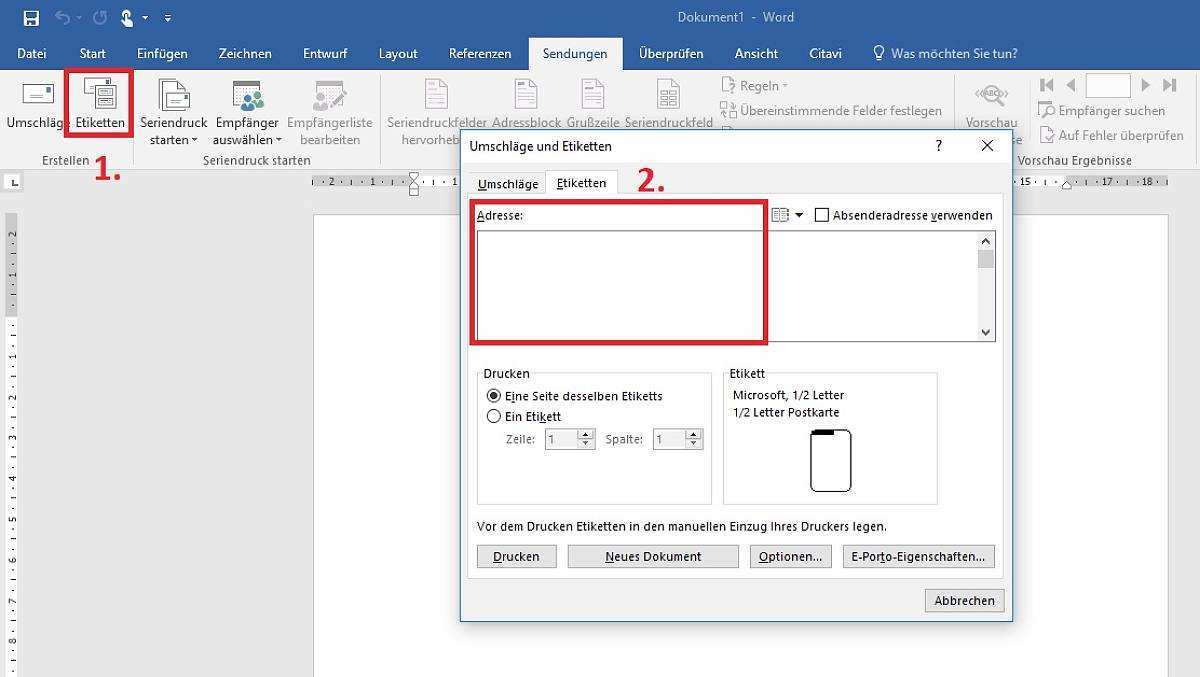Open the Quick Access Toolbar customize dropdown

pyautogui.click(x=167, y=18)
